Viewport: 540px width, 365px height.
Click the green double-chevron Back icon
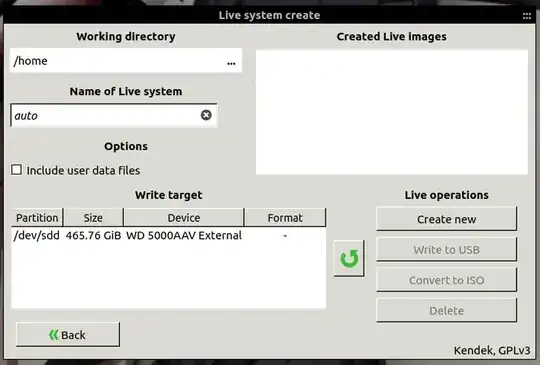[x=53, y=335]
